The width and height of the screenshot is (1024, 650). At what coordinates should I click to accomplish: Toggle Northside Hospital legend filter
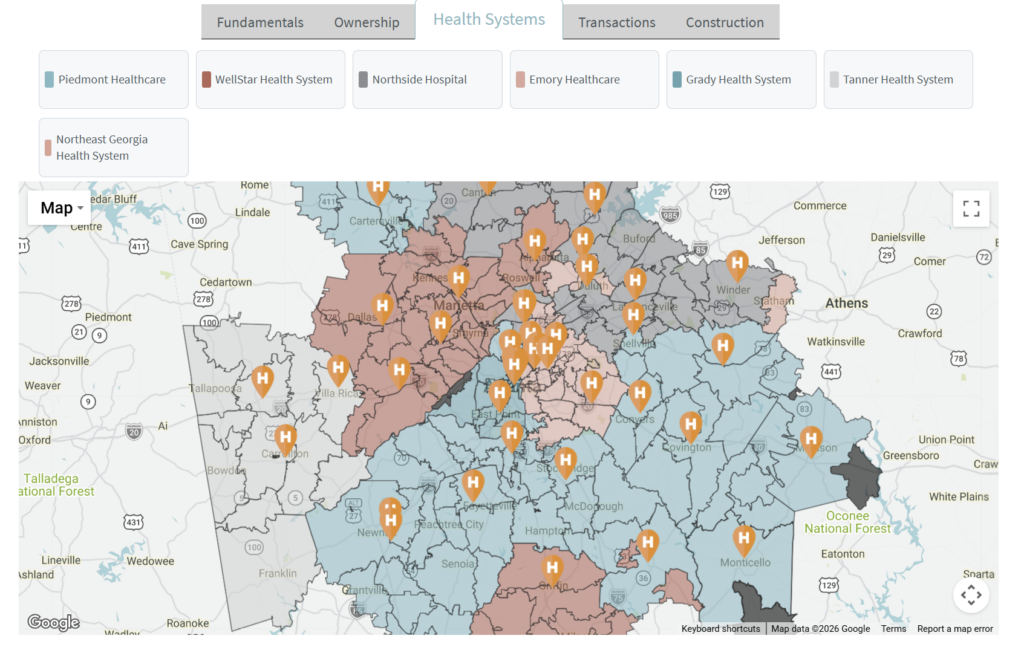coord(427,80)
